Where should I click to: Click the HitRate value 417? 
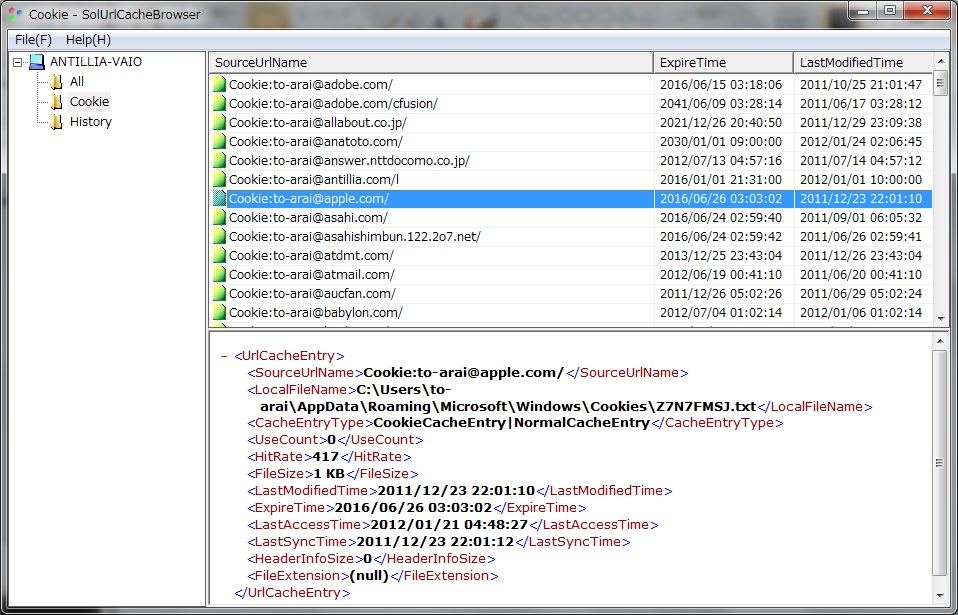(x=326, y=457)
